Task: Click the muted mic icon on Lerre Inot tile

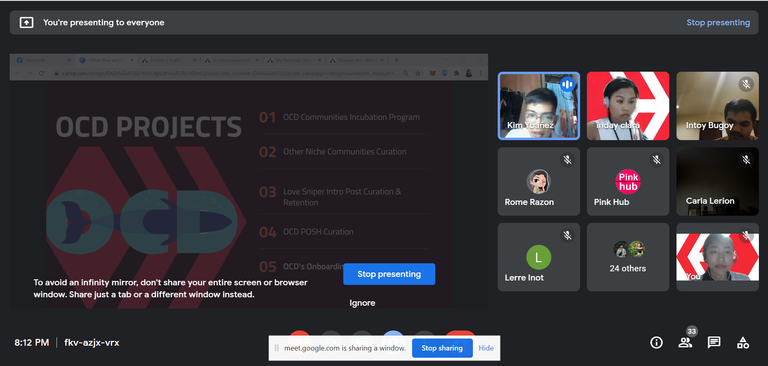Action: (567, 236)
